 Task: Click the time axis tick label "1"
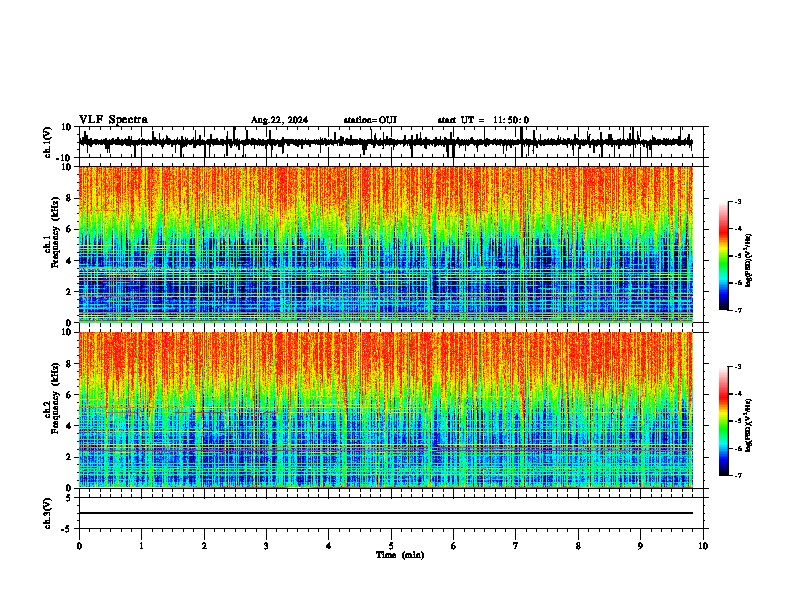coord(141,546)
